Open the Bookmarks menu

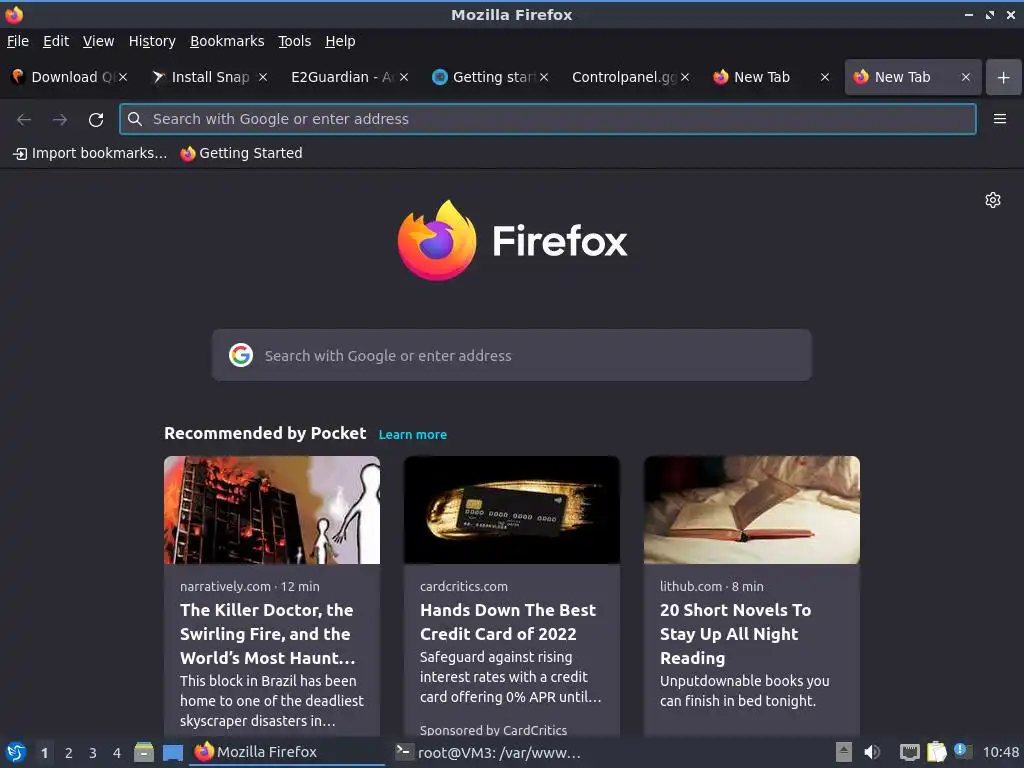click(x=227, y=41)
